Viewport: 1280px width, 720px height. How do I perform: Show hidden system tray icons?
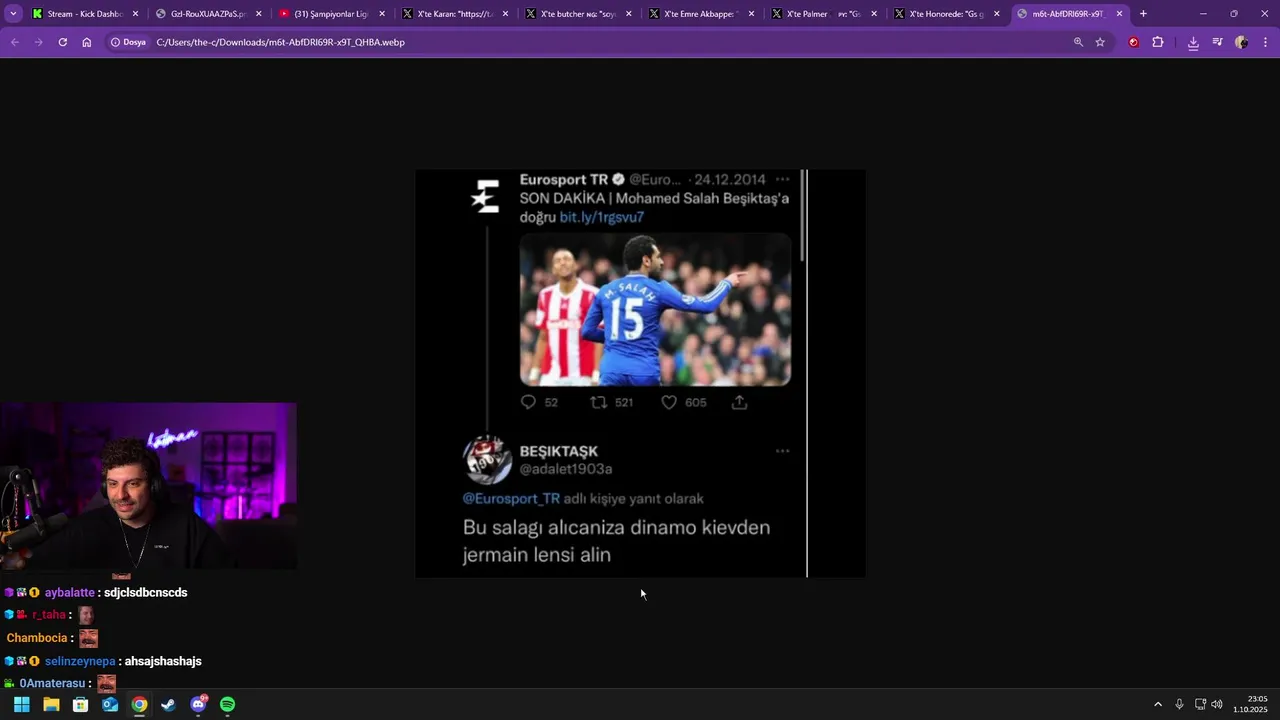click(x=1158, y=704)
